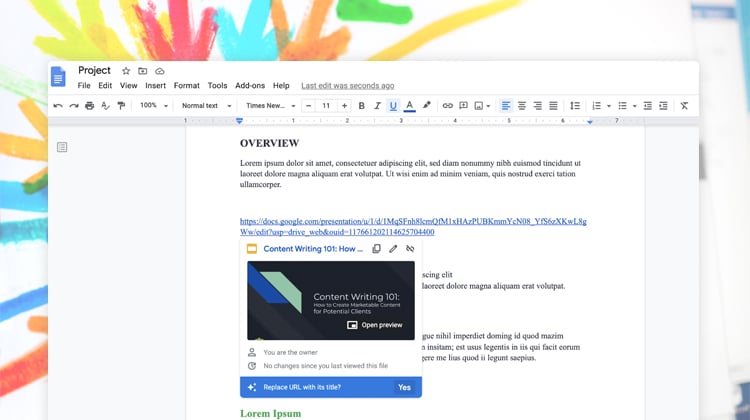Select justify alignment
This screenshot has width=750, height=420.
553,106
